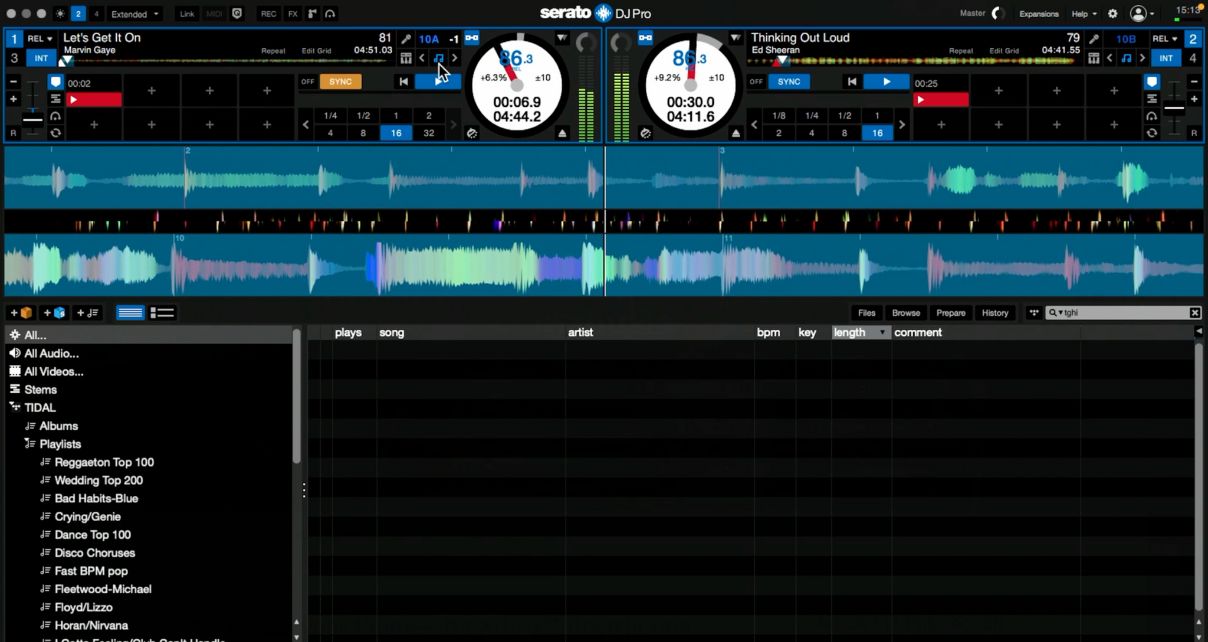
Task: Toggle SYNC on deck 1
Action: [x=340, y=81]
